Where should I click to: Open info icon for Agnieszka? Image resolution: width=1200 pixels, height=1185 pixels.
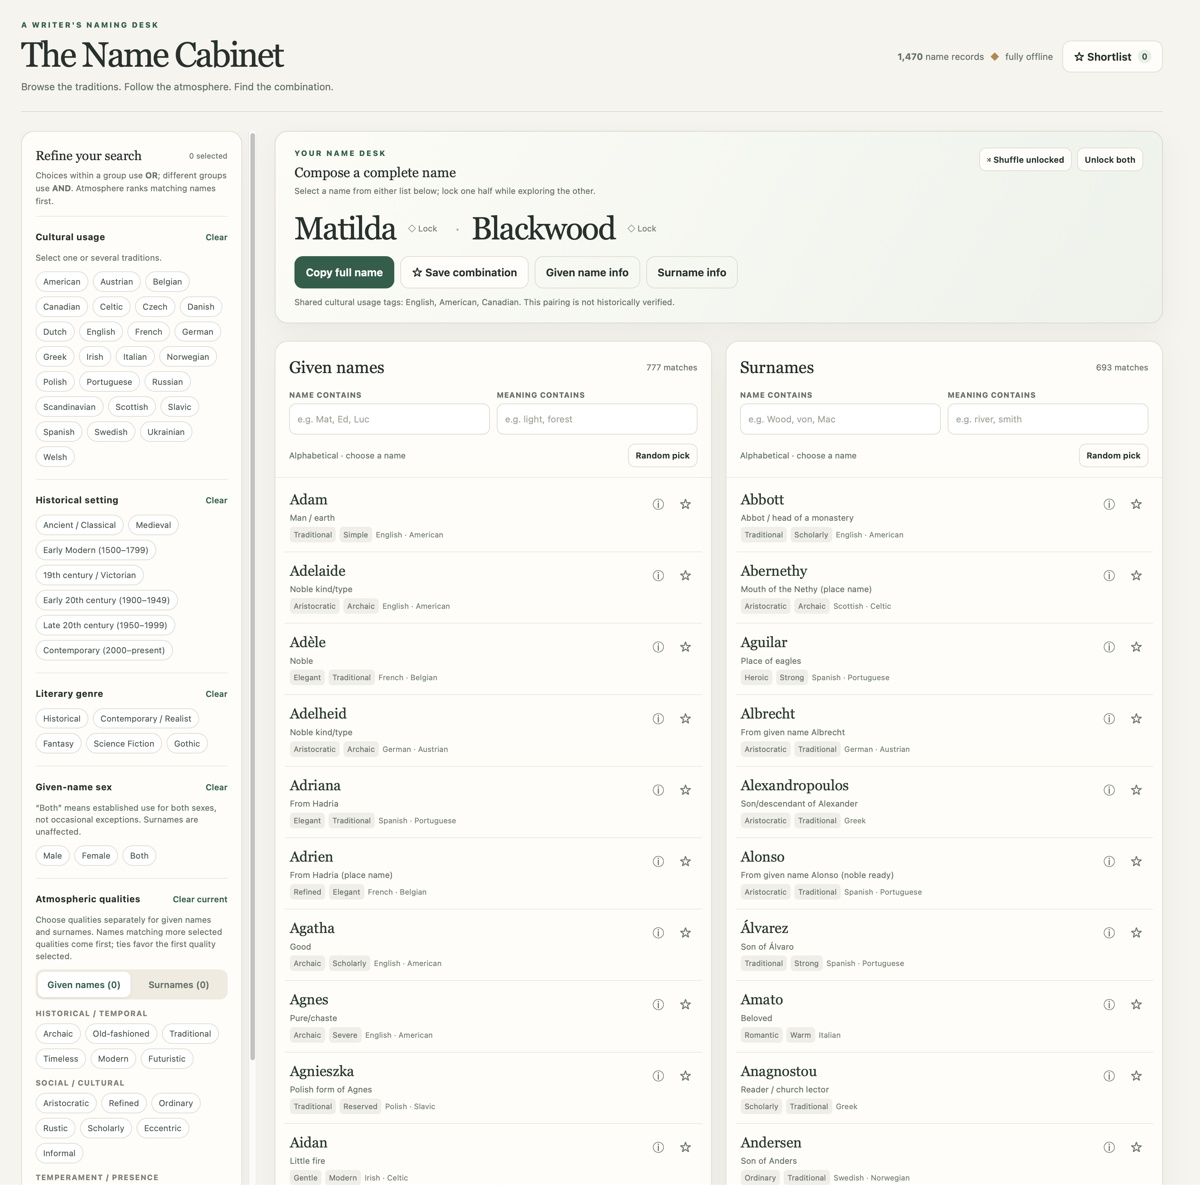(x=658, y=1076)
